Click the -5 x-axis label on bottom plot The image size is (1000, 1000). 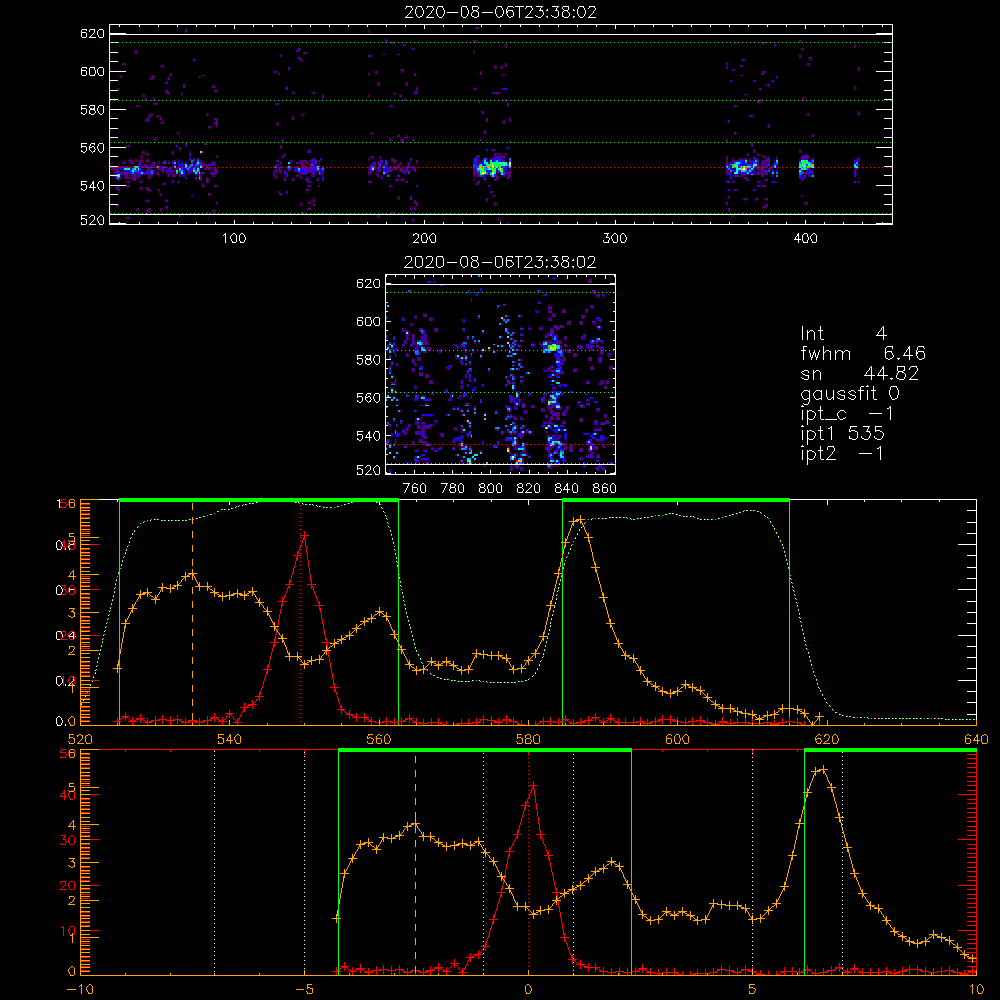pyautogui.click(x=304, y=990)
